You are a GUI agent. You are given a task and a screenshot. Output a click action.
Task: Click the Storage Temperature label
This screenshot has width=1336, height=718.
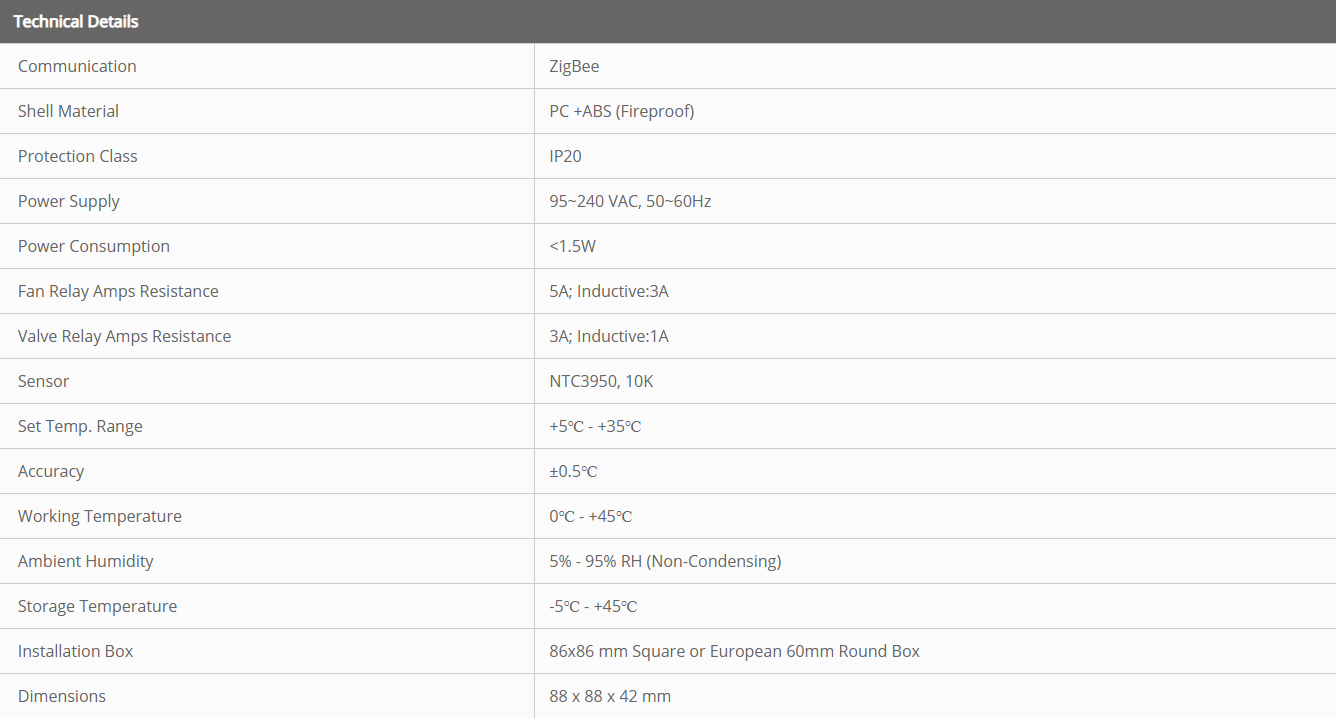pos(97,606)
